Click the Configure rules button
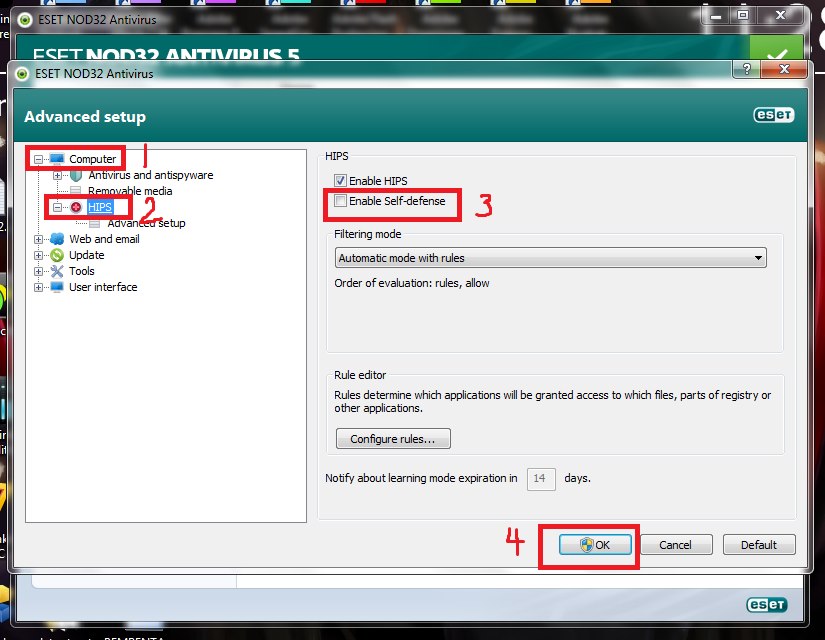The height and width of the screenshot is (640, 825). [393, 438]
